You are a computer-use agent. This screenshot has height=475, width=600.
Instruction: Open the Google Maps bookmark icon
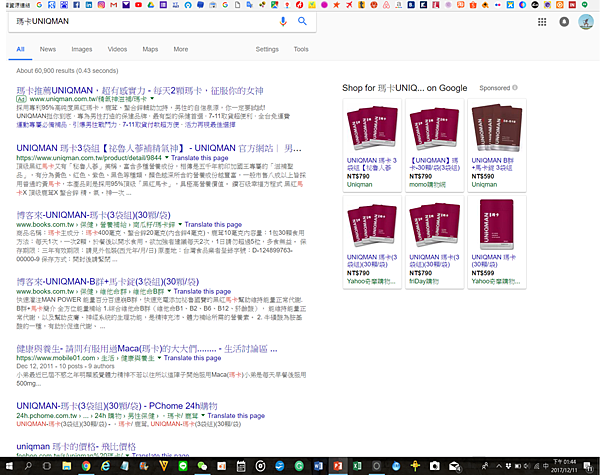(x=274, y=5)
